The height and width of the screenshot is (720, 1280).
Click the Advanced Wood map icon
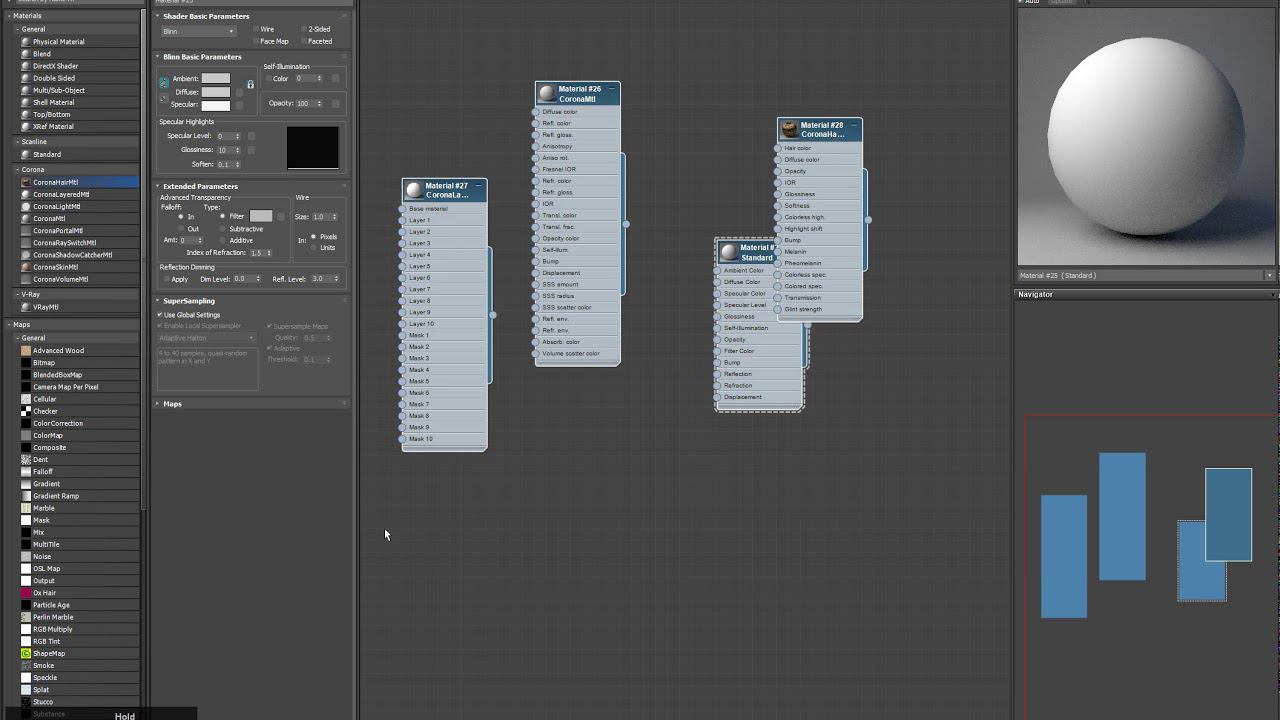point(26,351)
